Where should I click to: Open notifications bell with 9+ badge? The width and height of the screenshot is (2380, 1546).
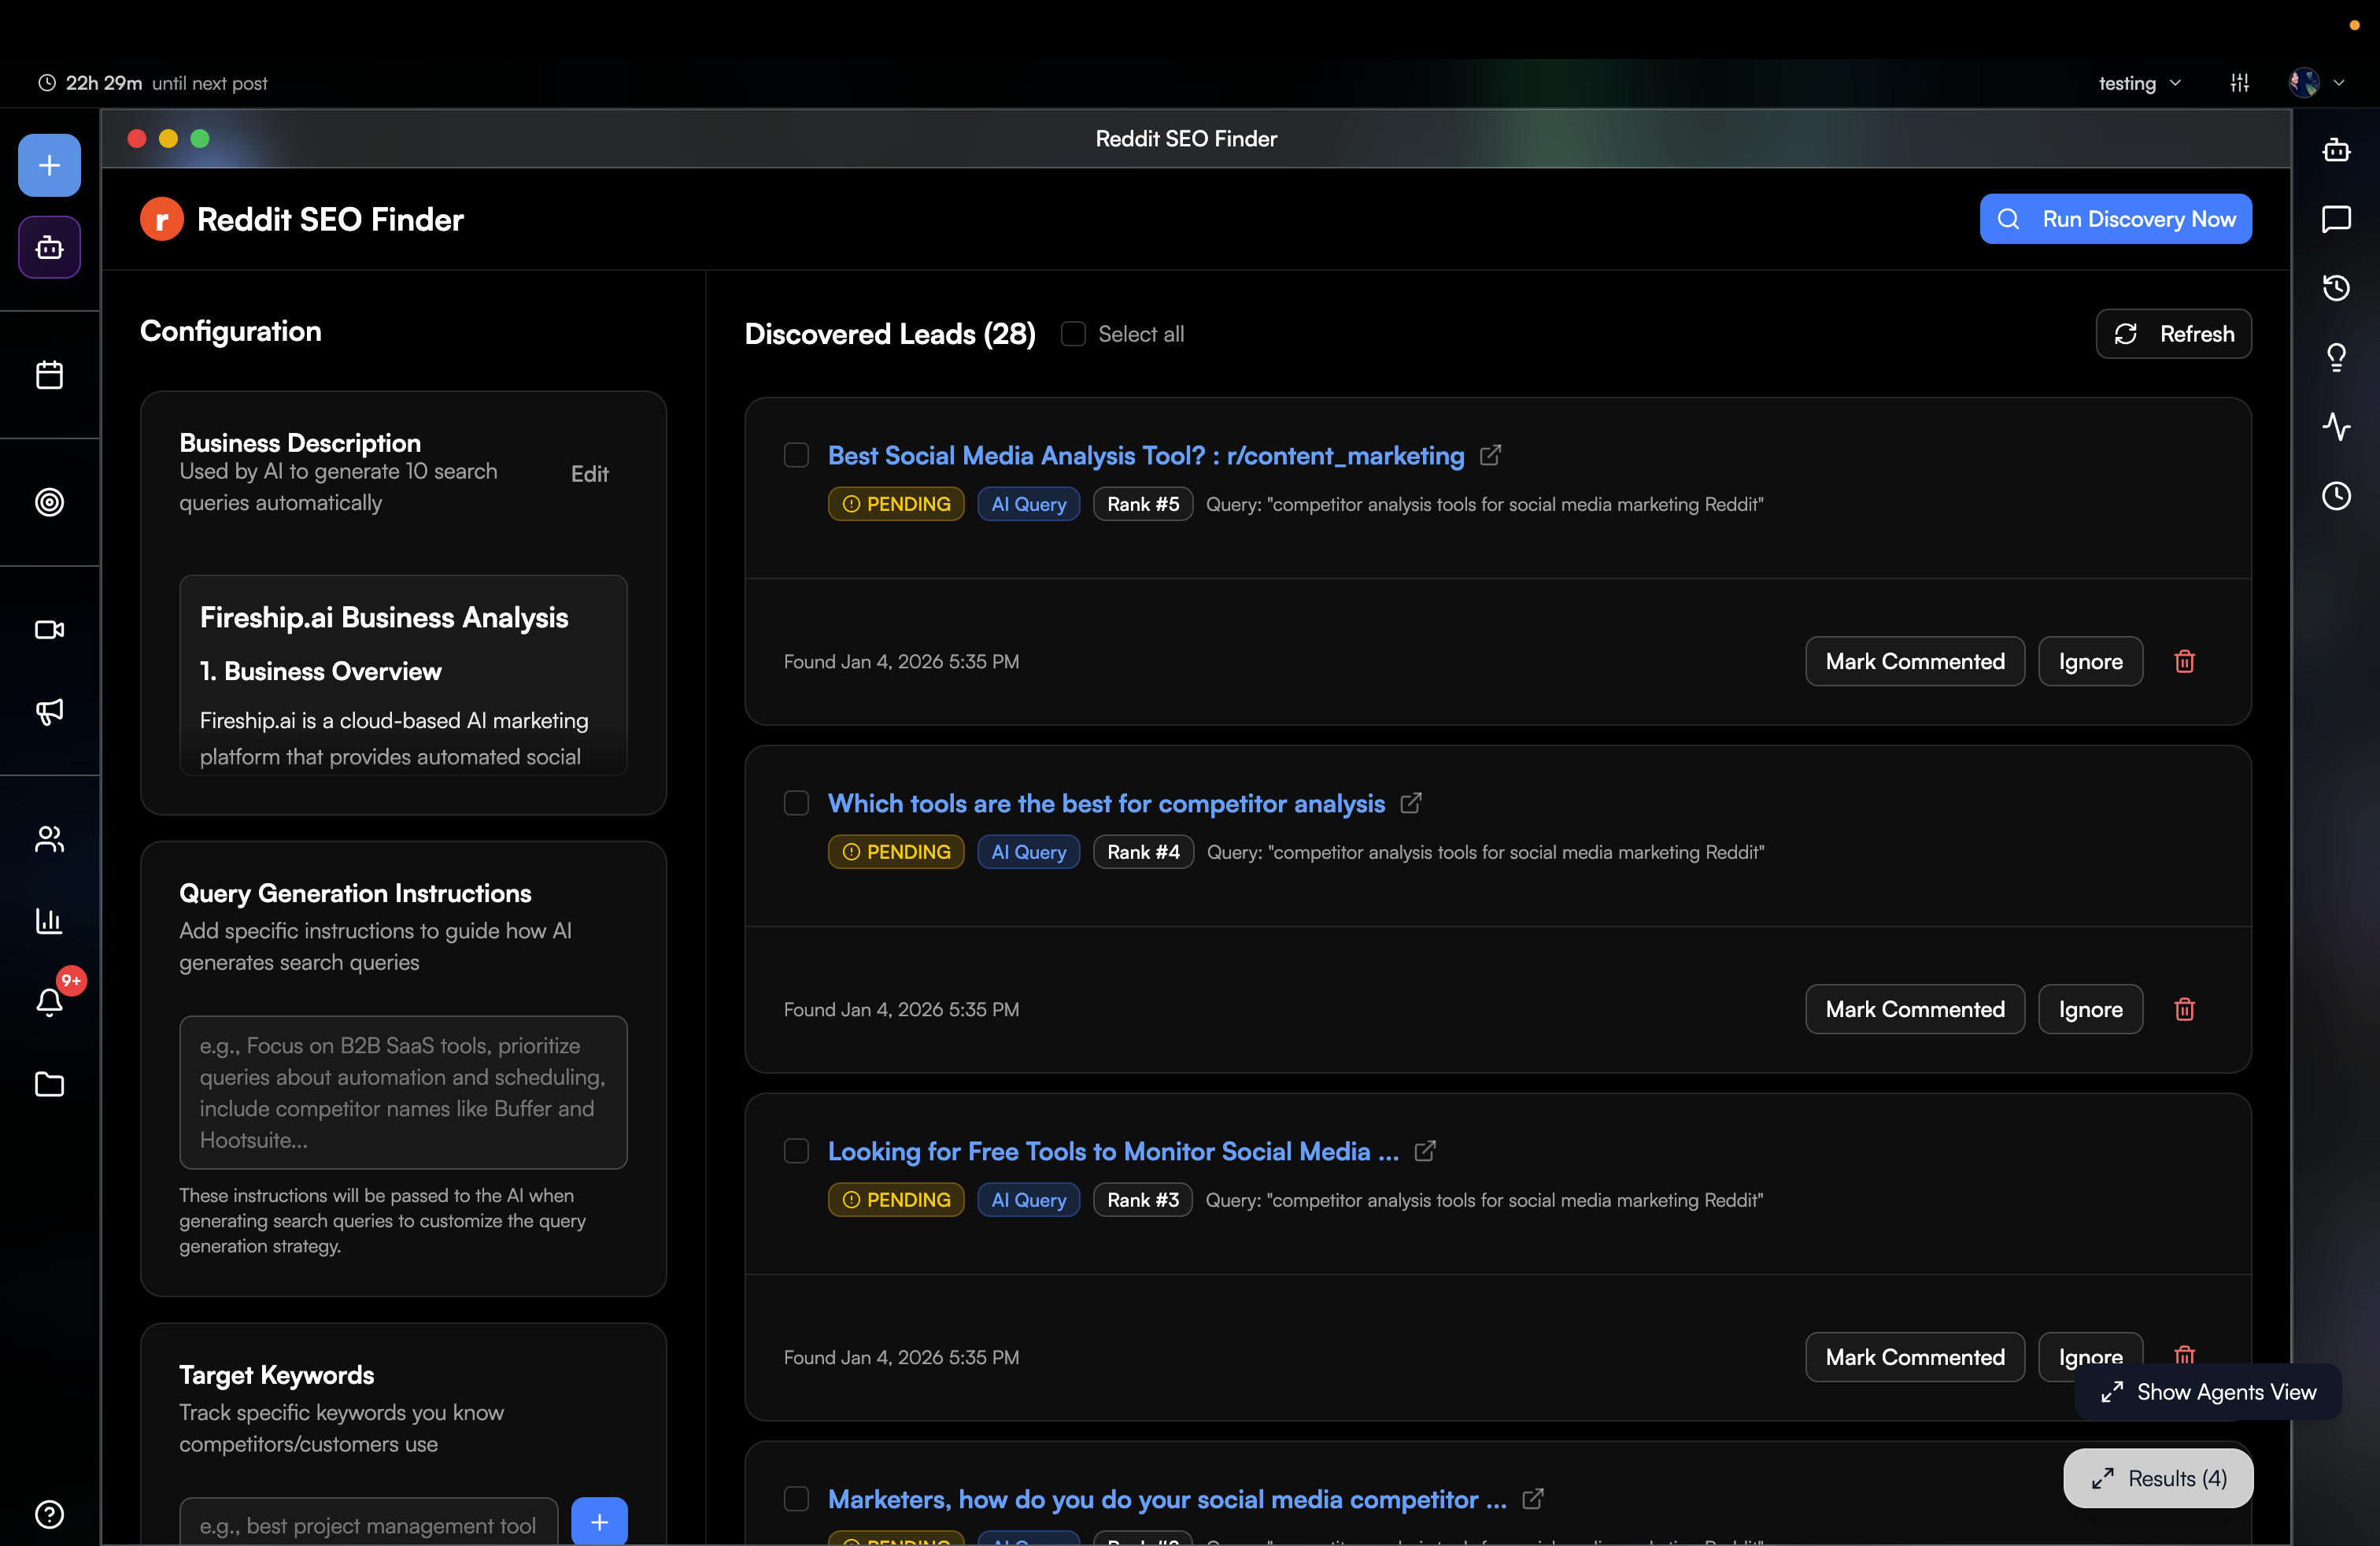point(49,1001)
